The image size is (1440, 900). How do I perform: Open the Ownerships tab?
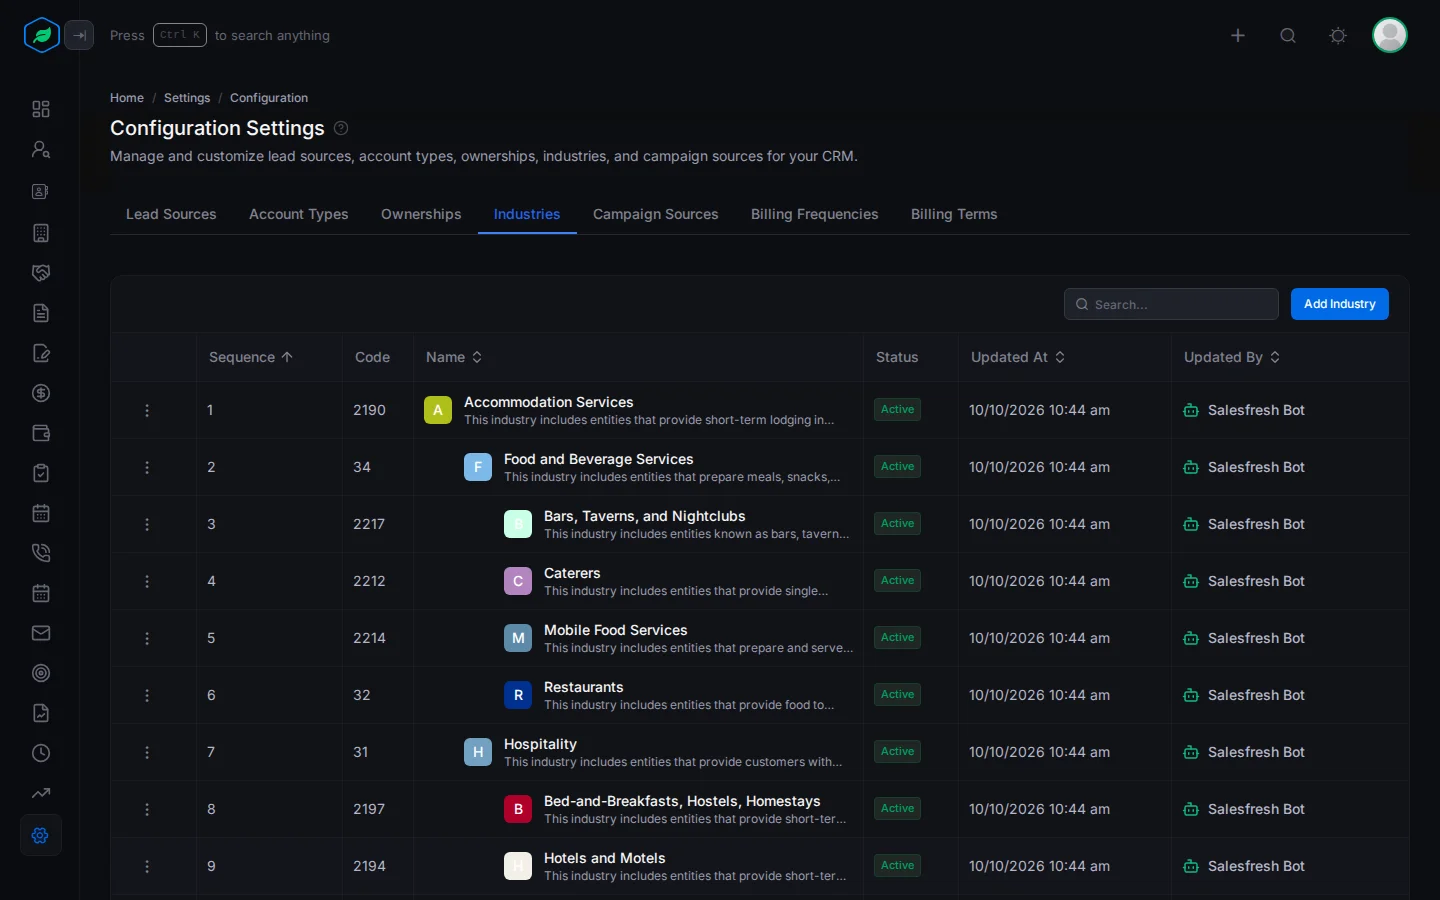(421, 214)
